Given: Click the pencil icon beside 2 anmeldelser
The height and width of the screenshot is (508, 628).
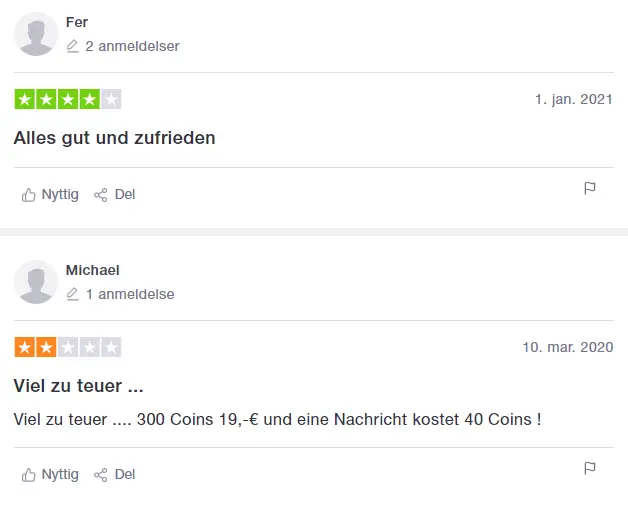Looking at the screenshot, I should pyautogui.click(x=72, y=46).
